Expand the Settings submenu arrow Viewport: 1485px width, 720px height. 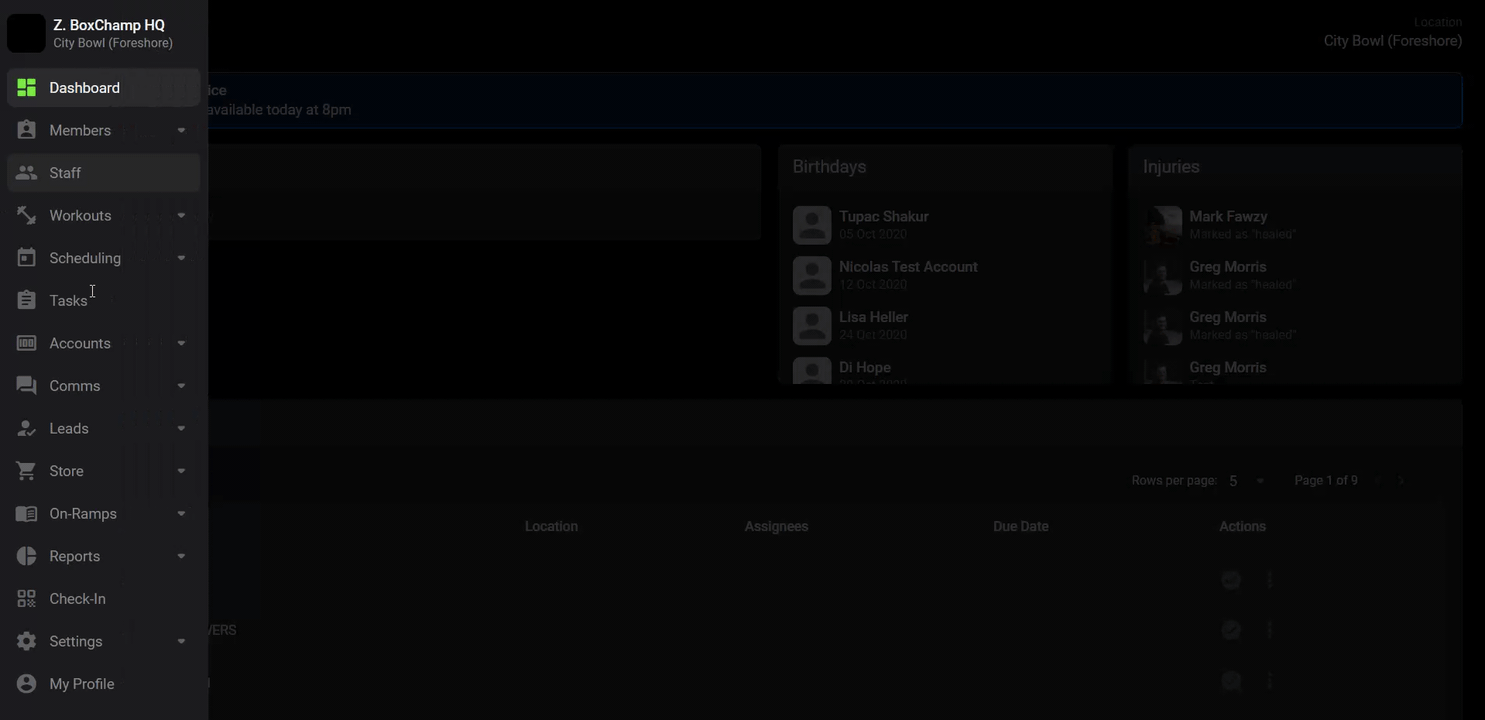tap(181, 641)
